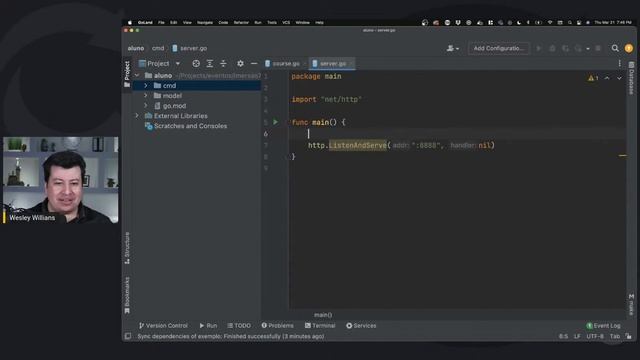The height and width of the screenshot is (360, 640).
Task: Open Project panel settings gear
Action: pos(240,63)
